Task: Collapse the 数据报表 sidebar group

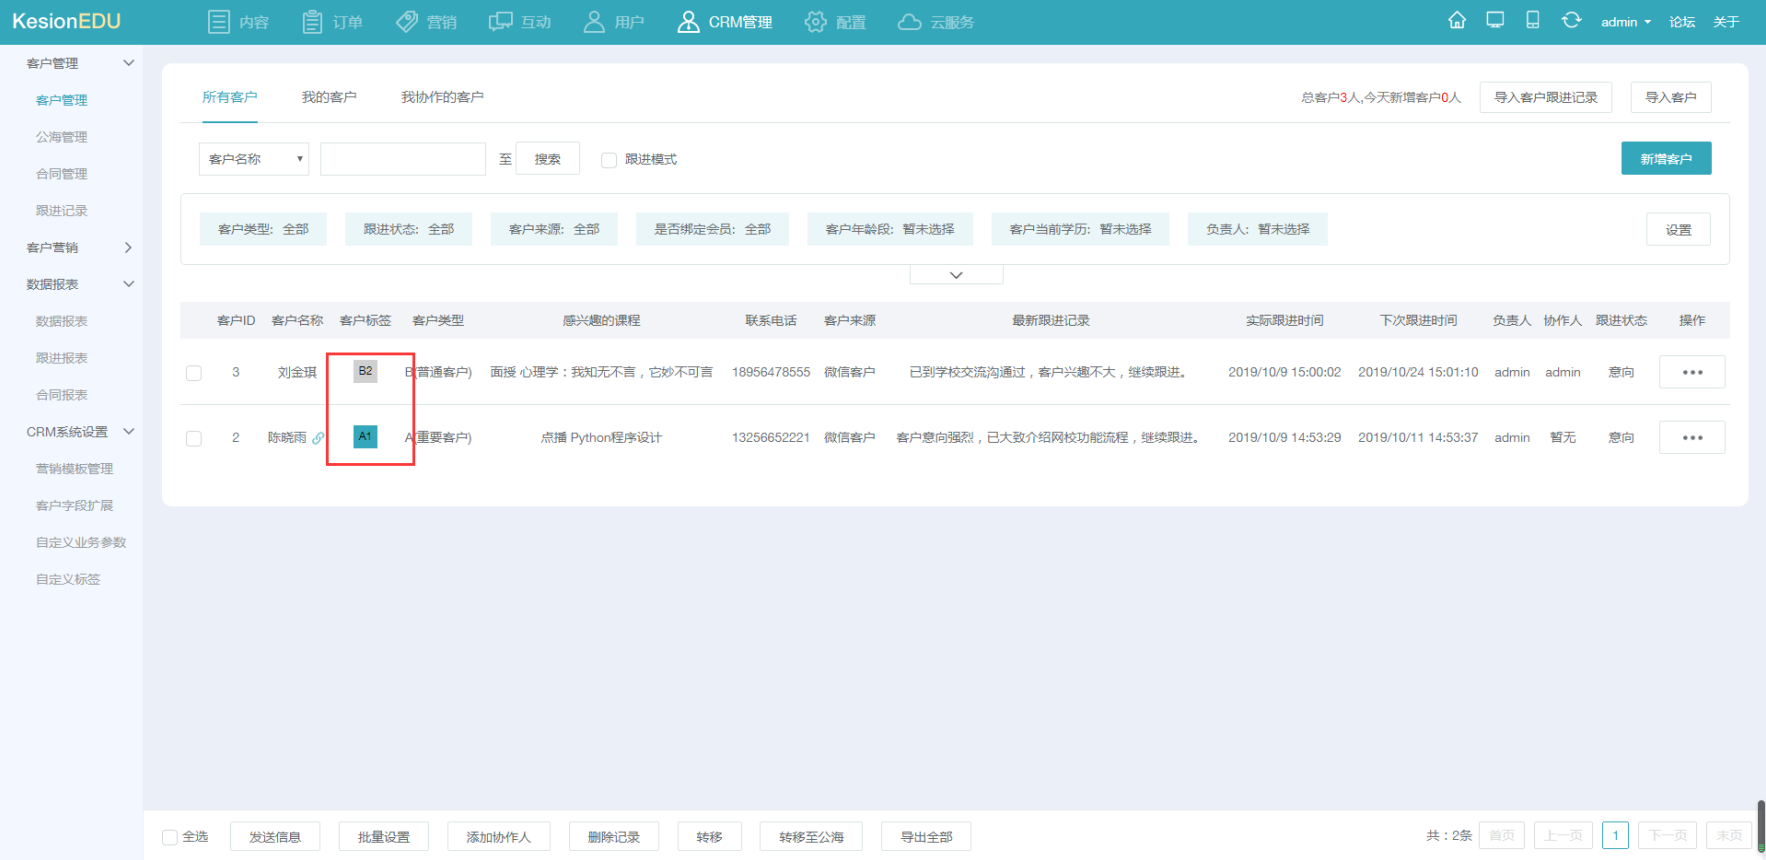Action: (x=128, y=284)
